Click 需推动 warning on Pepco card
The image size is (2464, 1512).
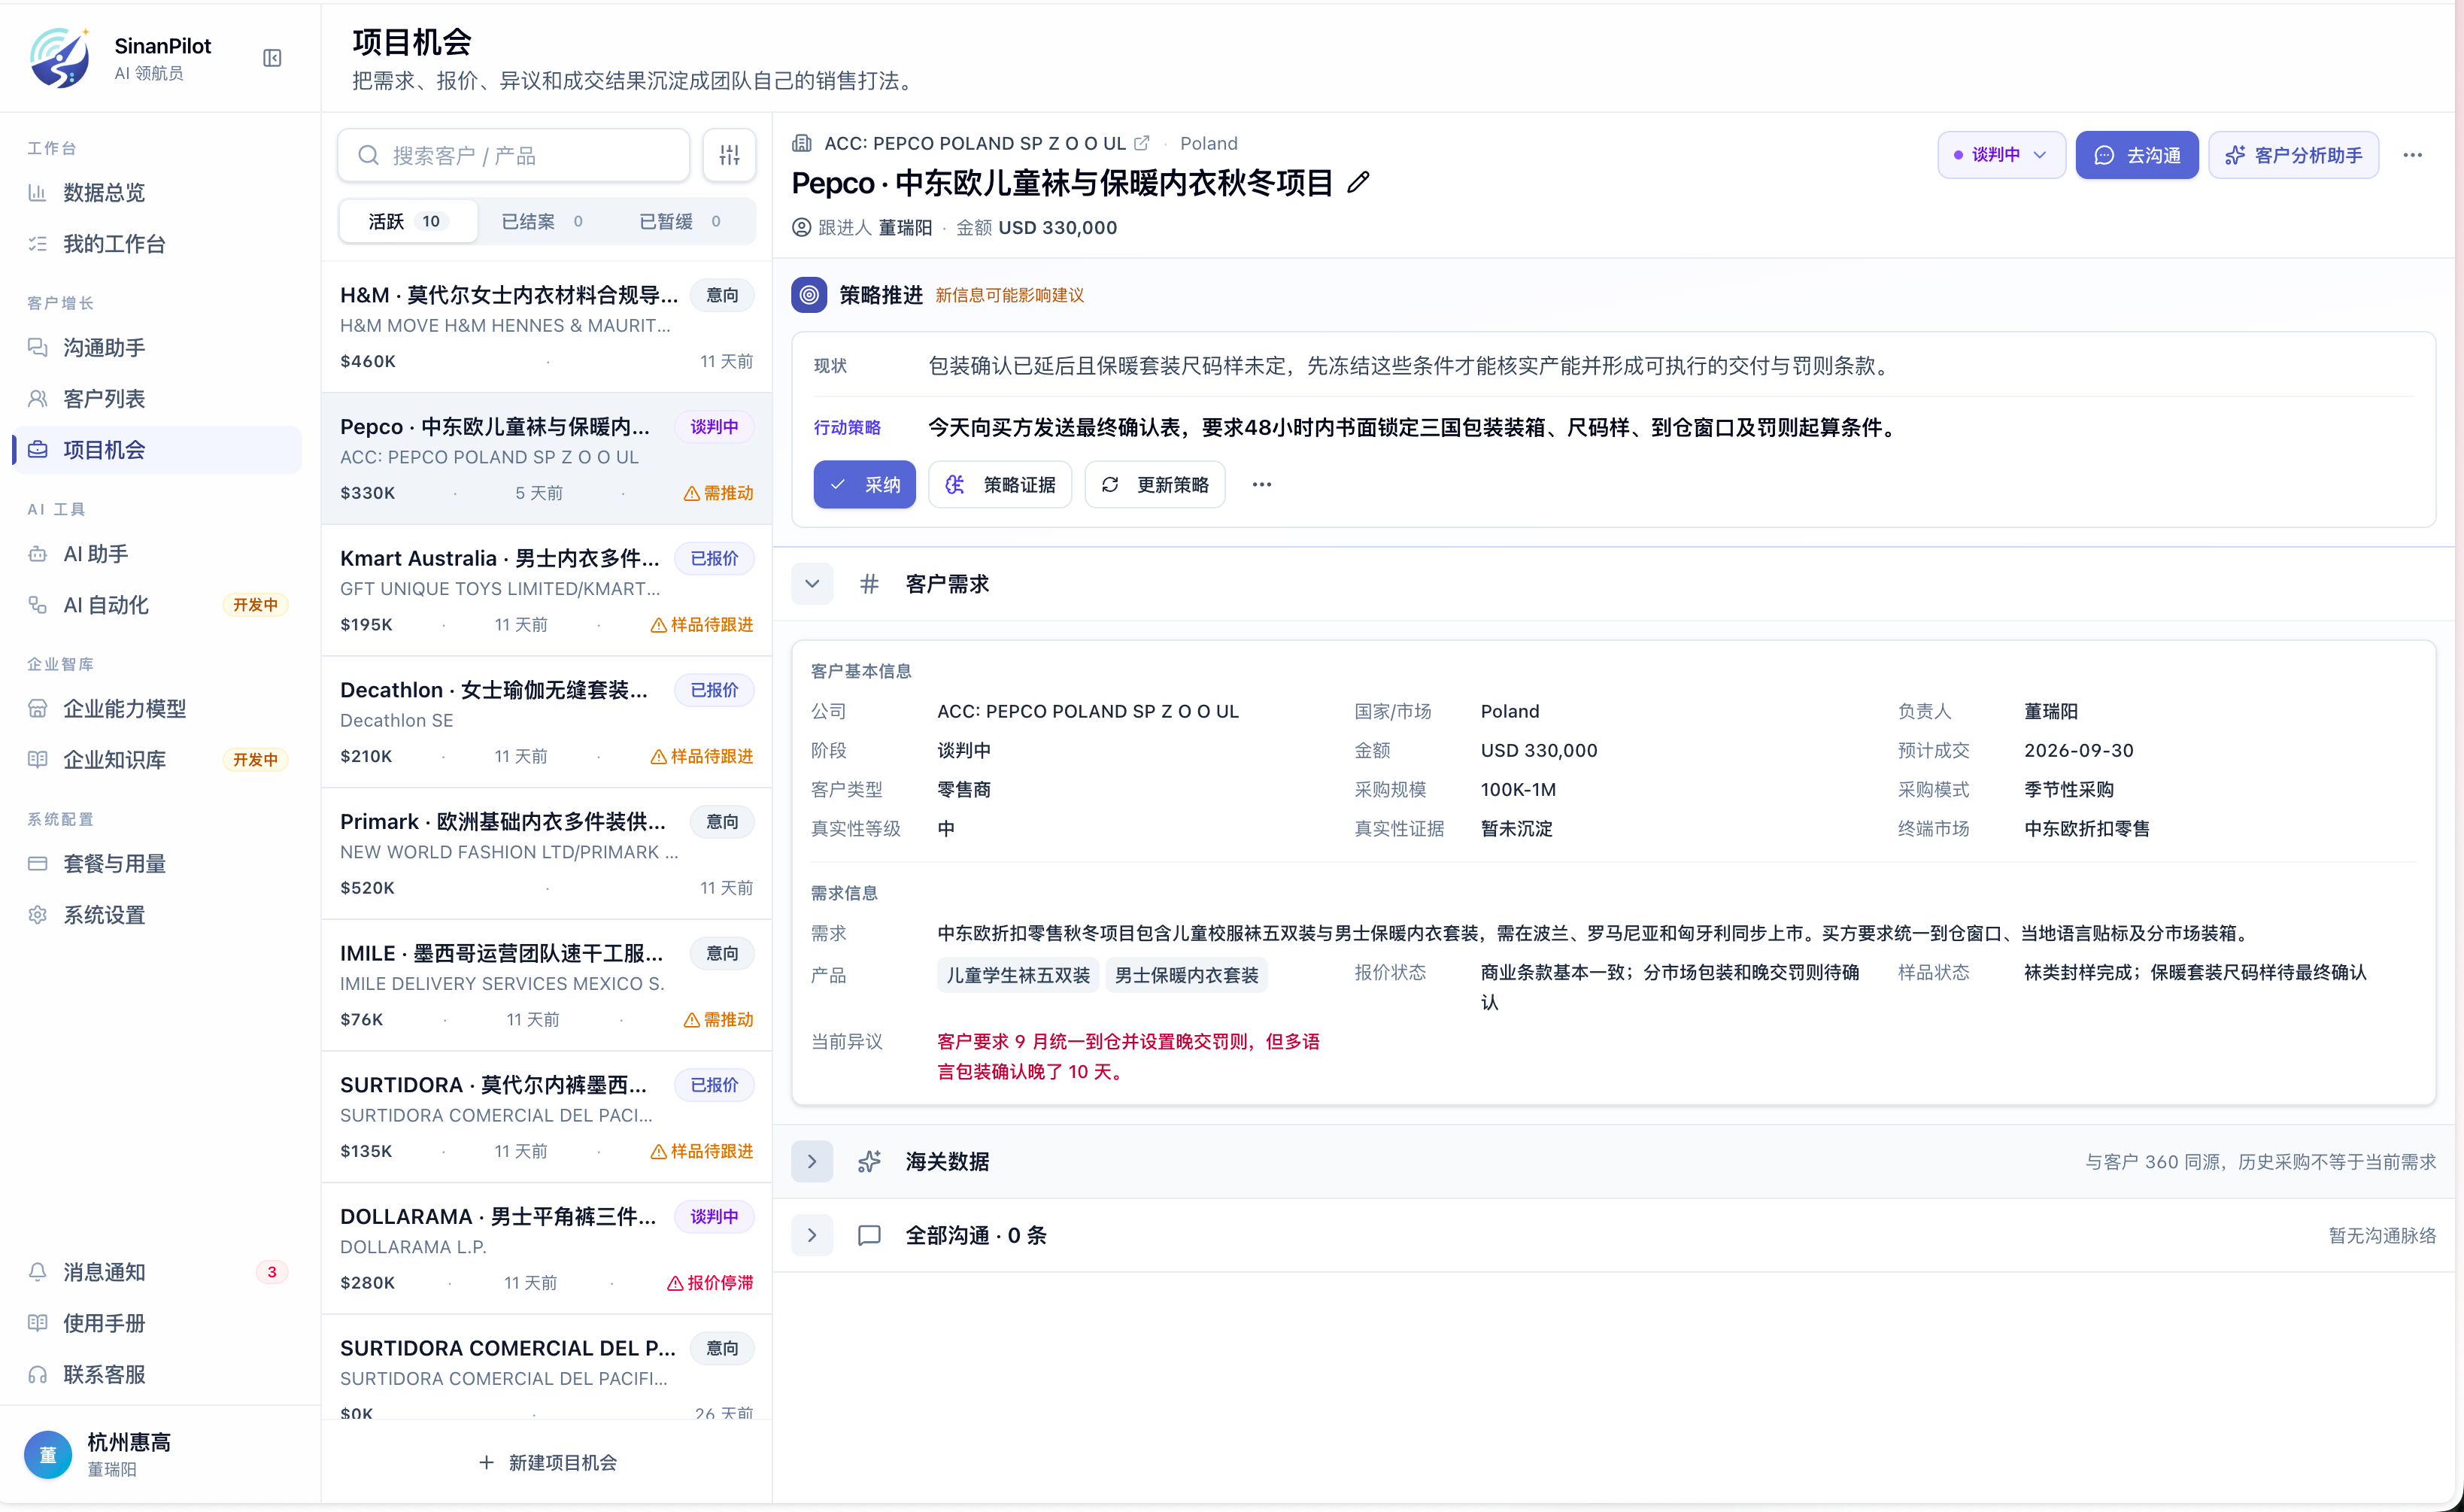[x=718, y=493]
